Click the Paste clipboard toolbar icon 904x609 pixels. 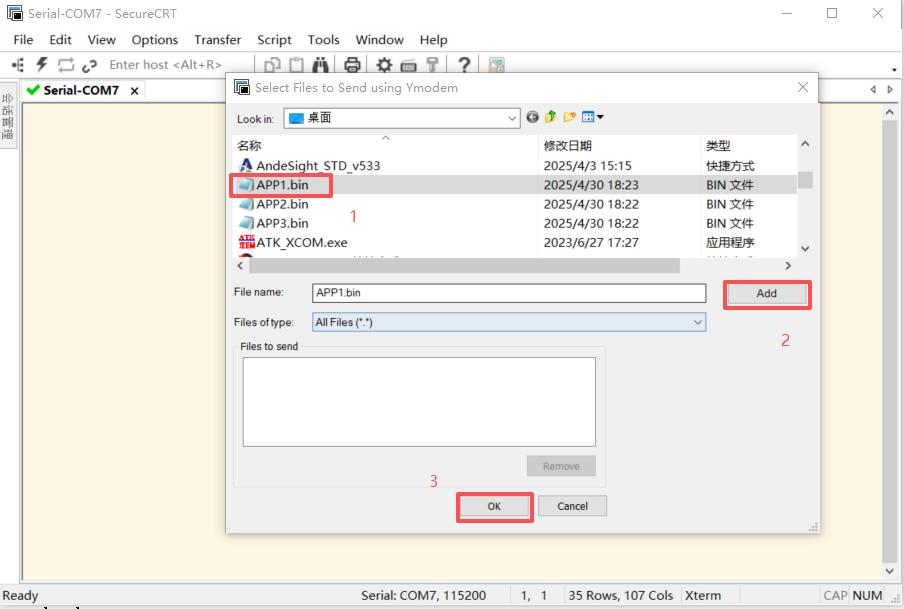[x=296, y=65]
